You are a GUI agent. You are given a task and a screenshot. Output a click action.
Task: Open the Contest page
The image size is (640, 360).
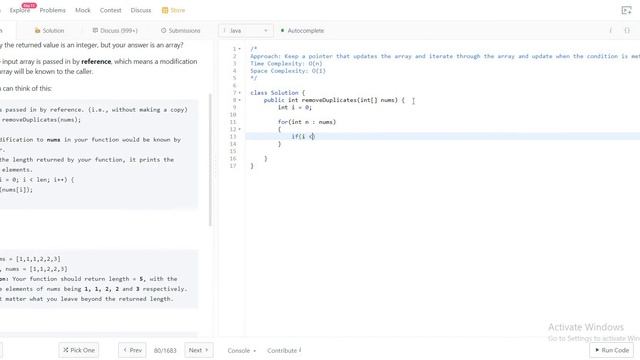tap(111, 10)
